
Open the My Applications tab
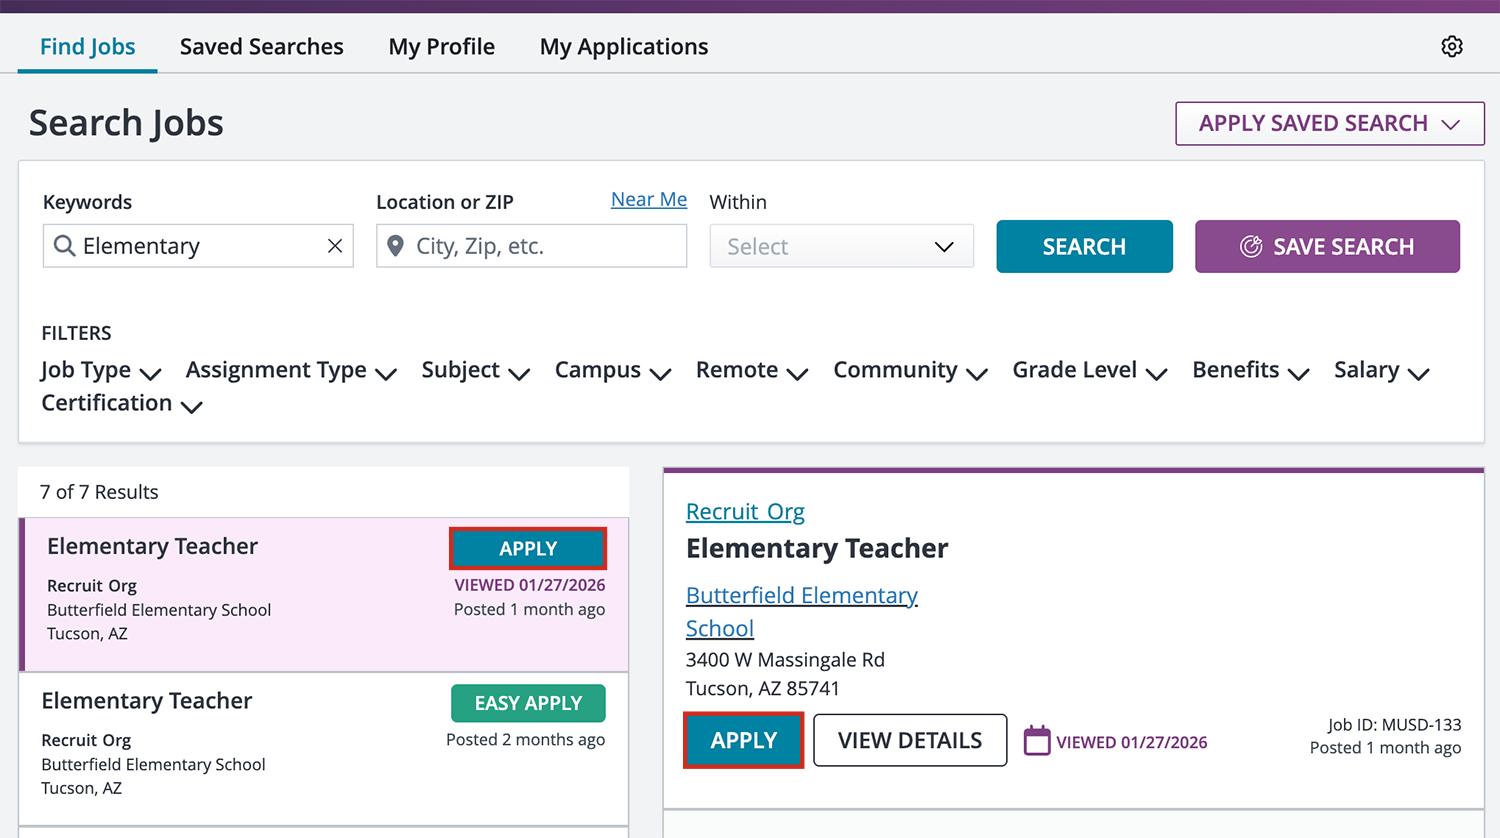click(623, 46)
